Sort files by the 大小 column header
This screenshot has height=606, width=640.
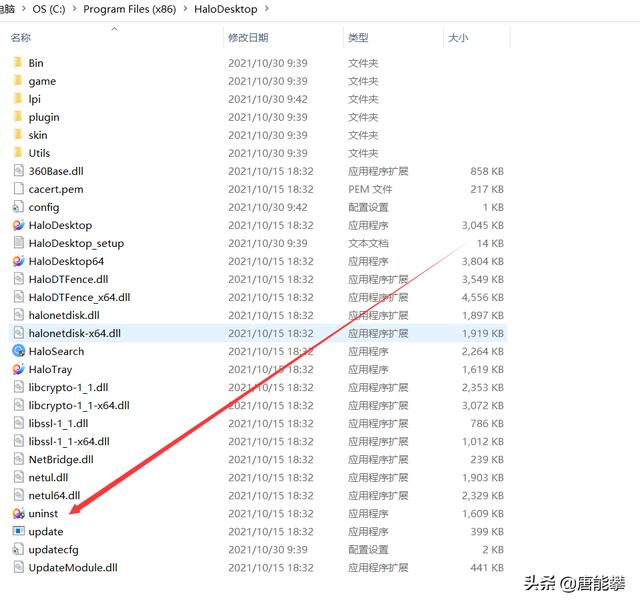click(x=458, y=38)
